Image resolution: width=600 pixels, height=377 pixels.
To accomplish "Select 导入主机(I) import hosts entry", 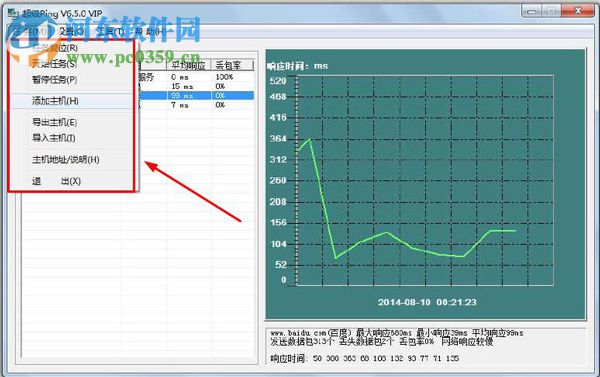I will 54,138.
